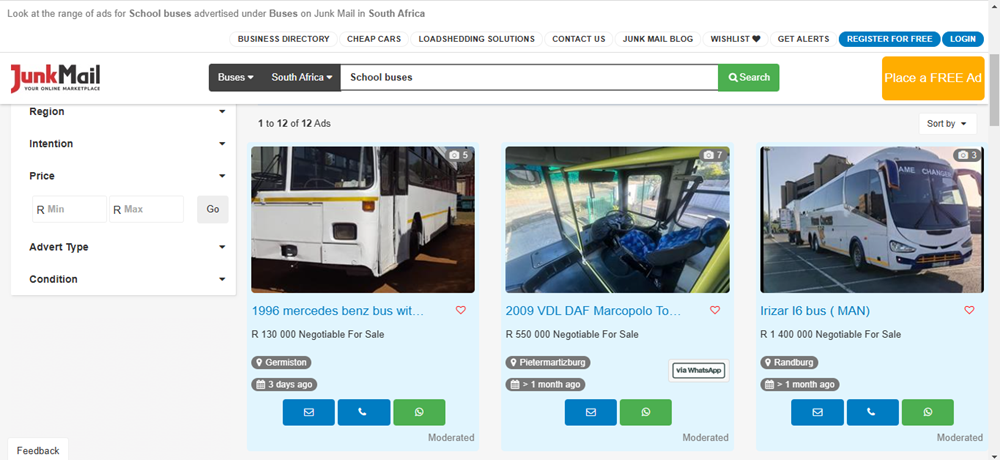
Task: Click the green Search button
Action: [x=749, y=77]
